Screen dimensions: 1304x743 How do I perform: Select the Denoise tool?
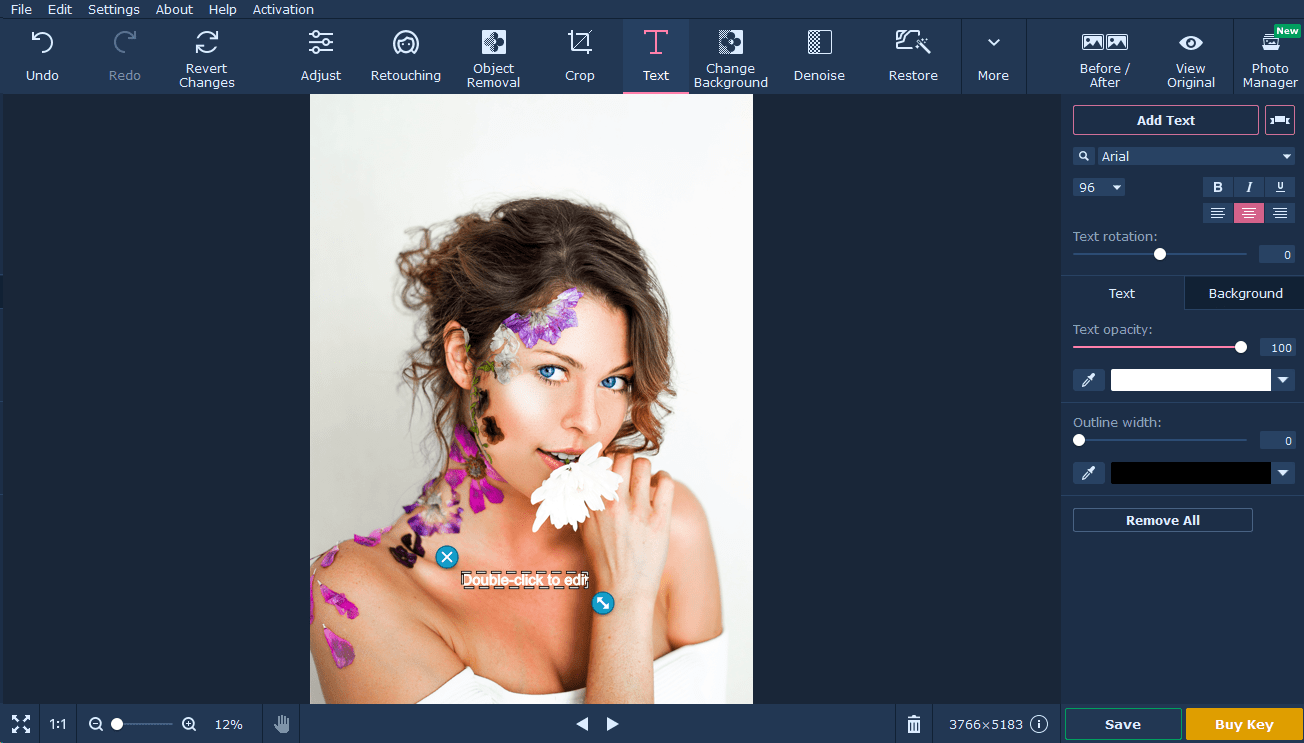[x=818, y=55]
